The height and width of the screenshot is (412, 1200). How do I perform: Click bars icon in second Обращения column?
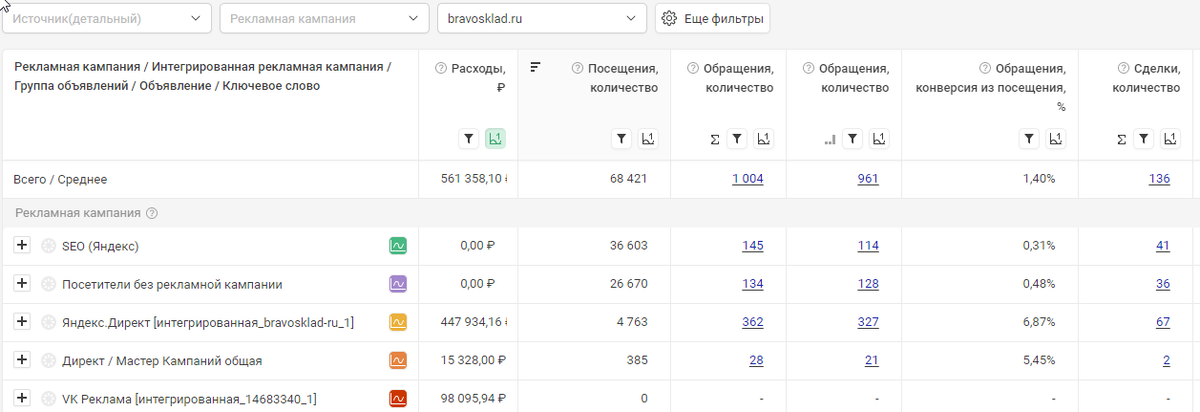click(830, 140)
